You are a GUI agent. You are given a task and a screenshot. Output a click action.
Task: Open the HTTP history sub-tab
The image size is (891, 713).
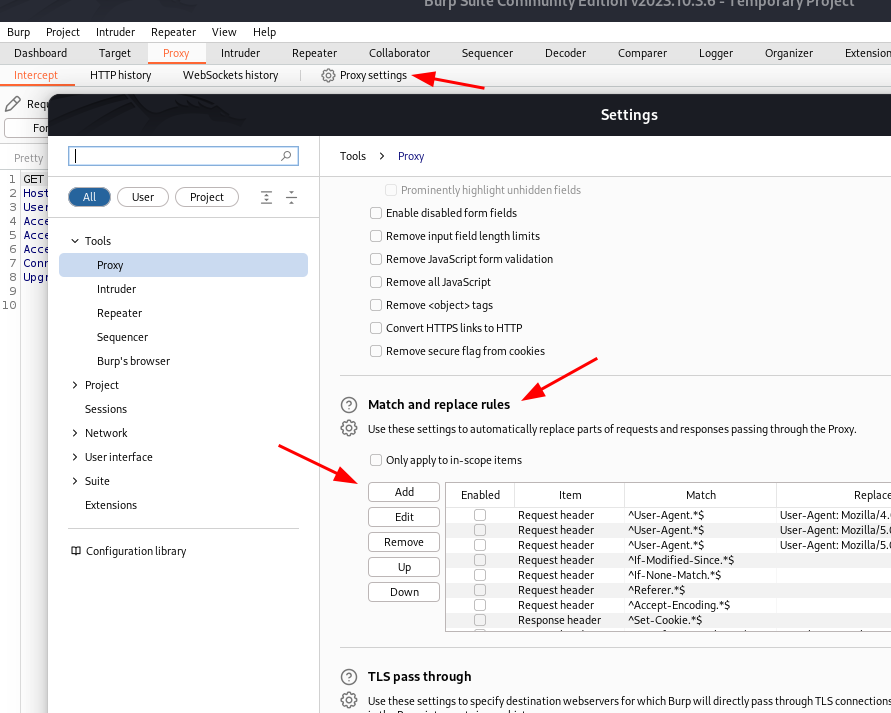[x=120, y=75]
